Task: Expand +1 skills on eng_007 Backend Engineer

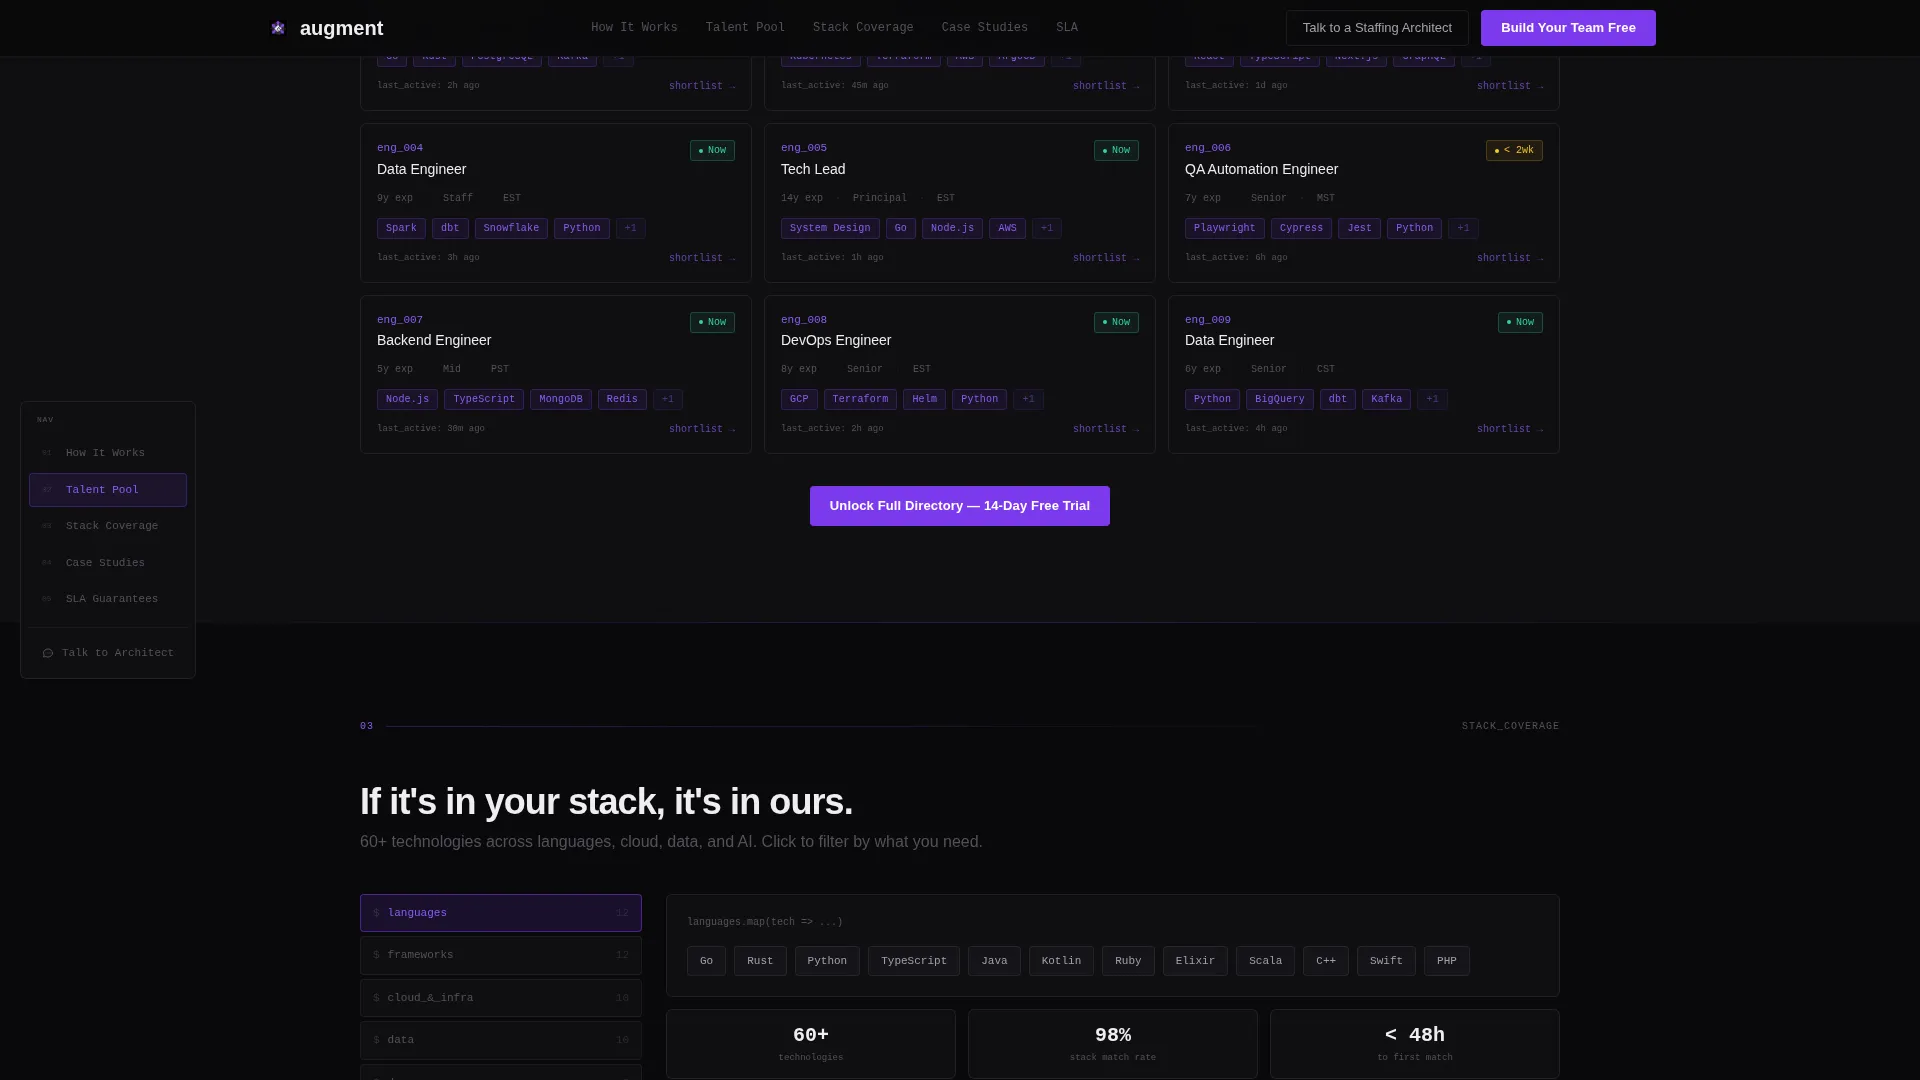Action: (667, 400)
